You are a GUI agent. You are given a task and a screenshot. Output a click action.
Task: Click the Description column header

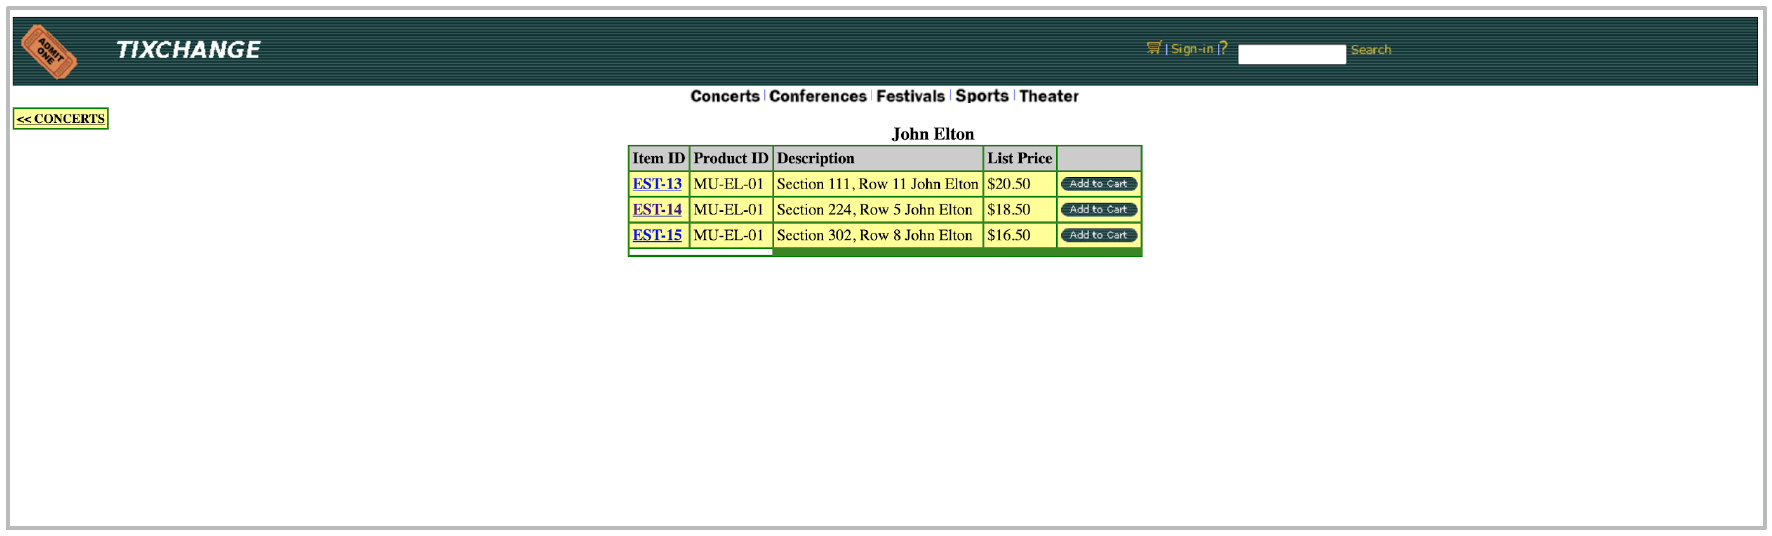(878, 158)
